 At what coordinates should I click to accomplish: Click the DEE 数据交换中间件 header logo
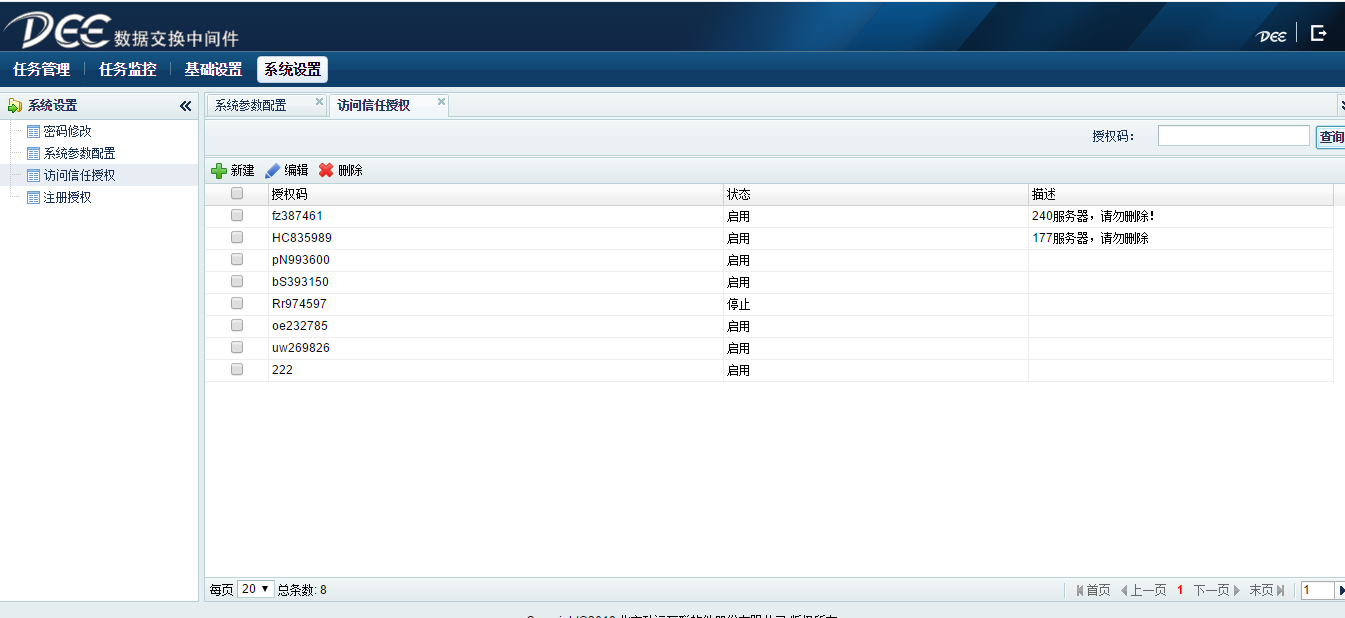coord(122,30)
